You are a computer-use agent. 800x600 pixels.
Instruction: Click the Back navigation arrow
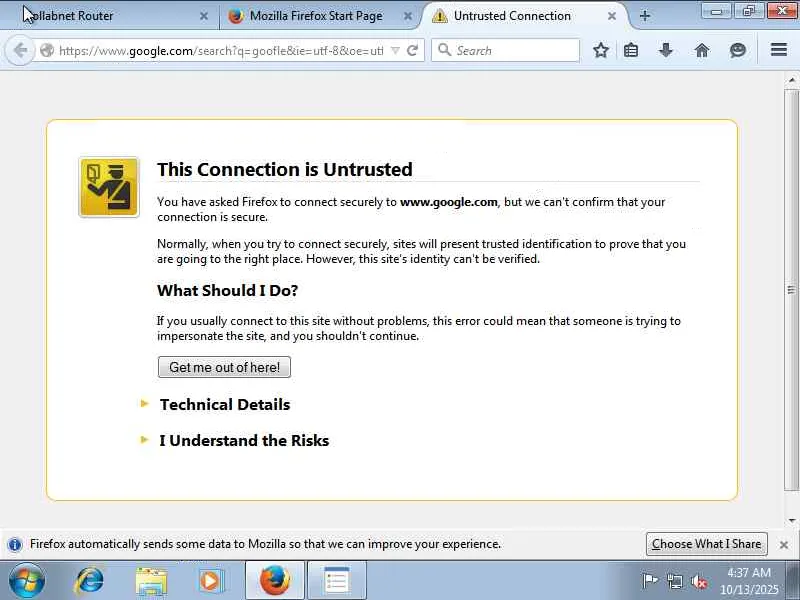20,51
